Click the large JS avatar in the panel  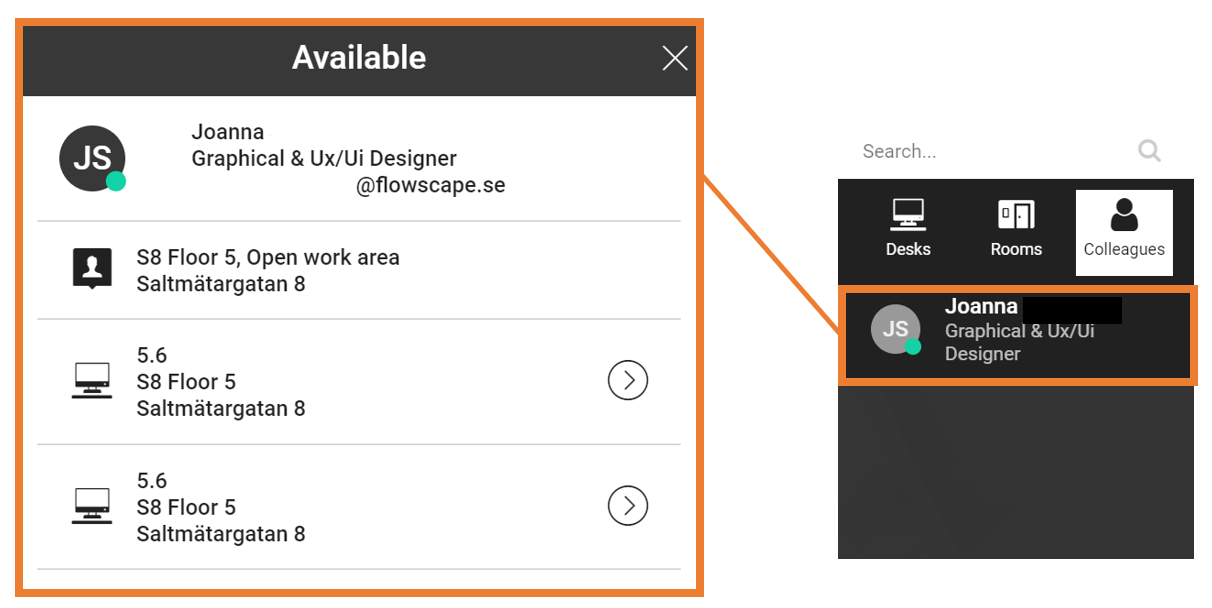[92, 158]
